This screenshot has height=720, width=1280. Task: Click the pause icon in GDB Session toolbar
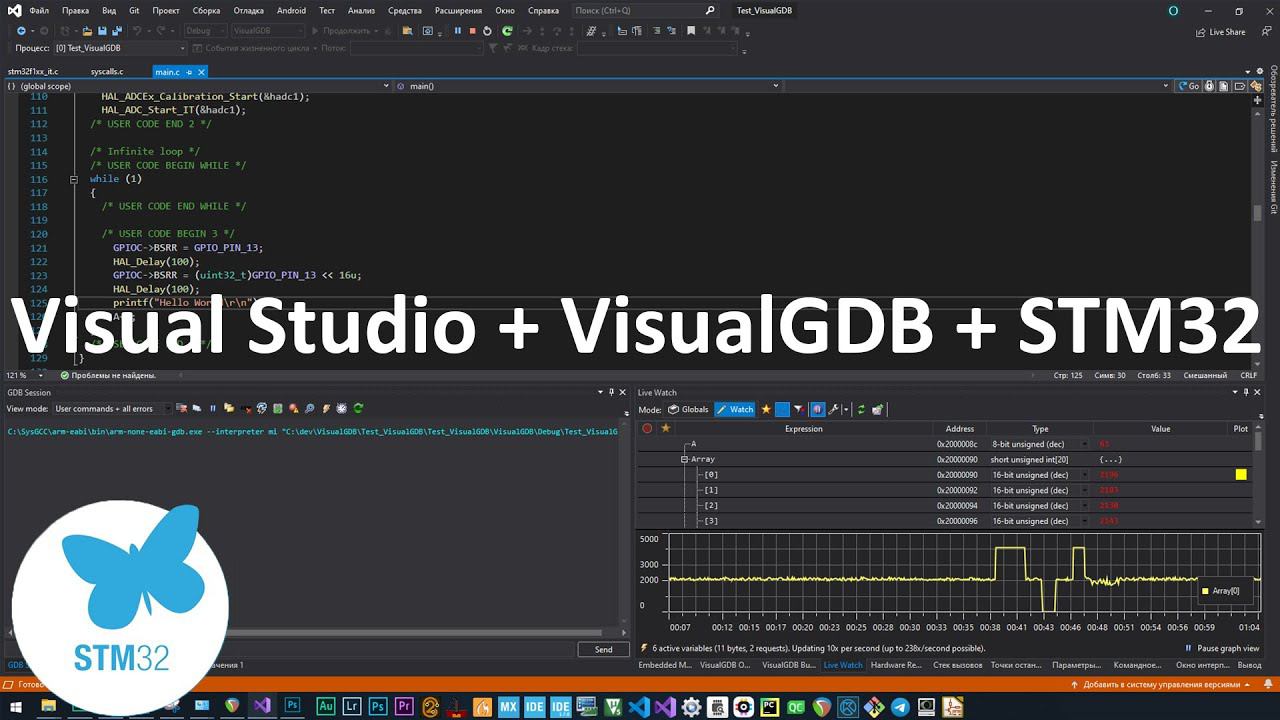(212, 408)
